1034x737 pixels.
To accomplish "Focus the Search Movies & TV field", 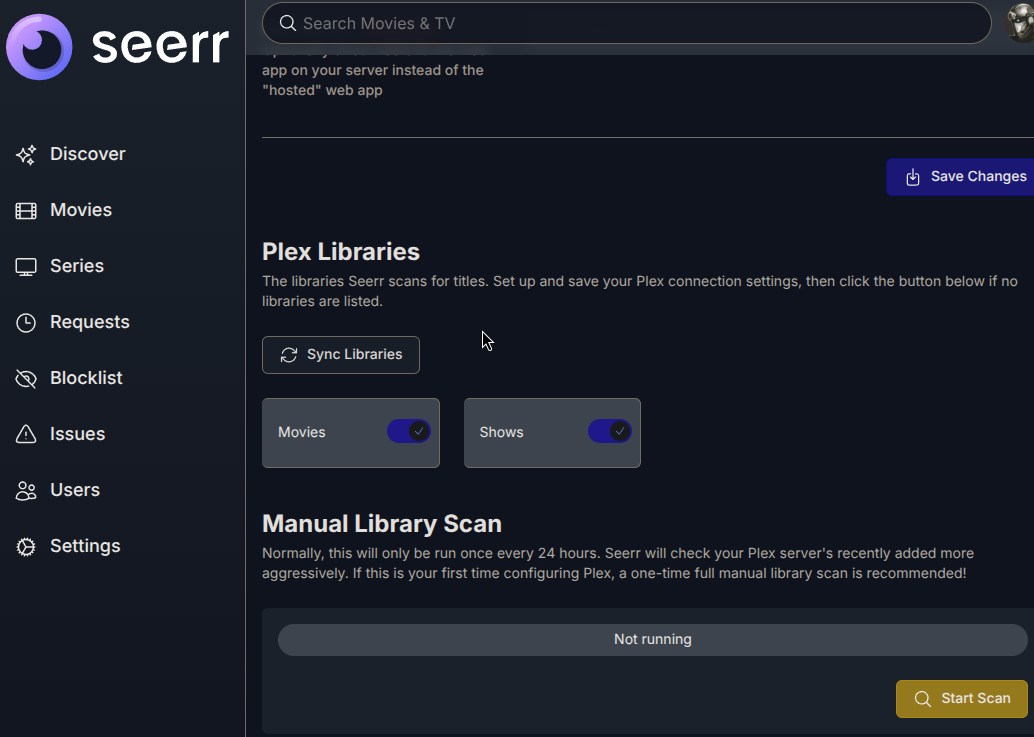I will [626, 23].
